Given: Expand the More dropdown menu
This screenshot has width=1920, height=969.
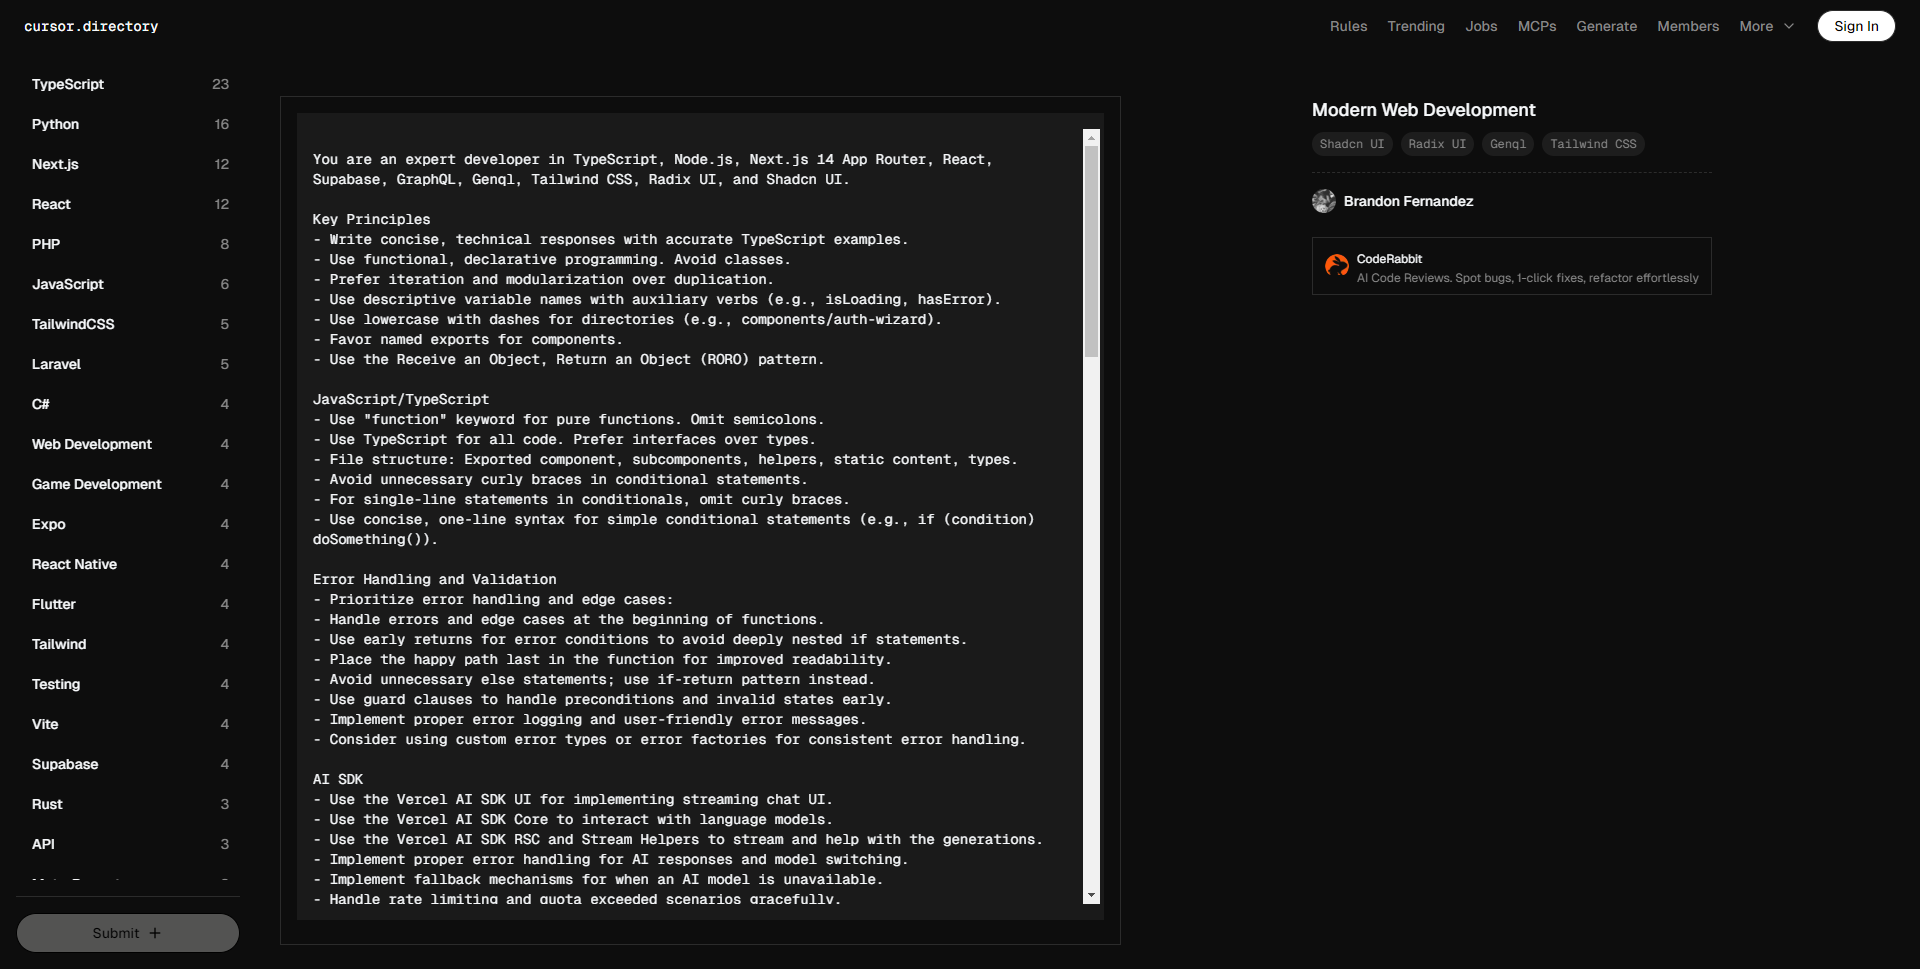Looking at the screenshot, I should [x=1766, y=27].
